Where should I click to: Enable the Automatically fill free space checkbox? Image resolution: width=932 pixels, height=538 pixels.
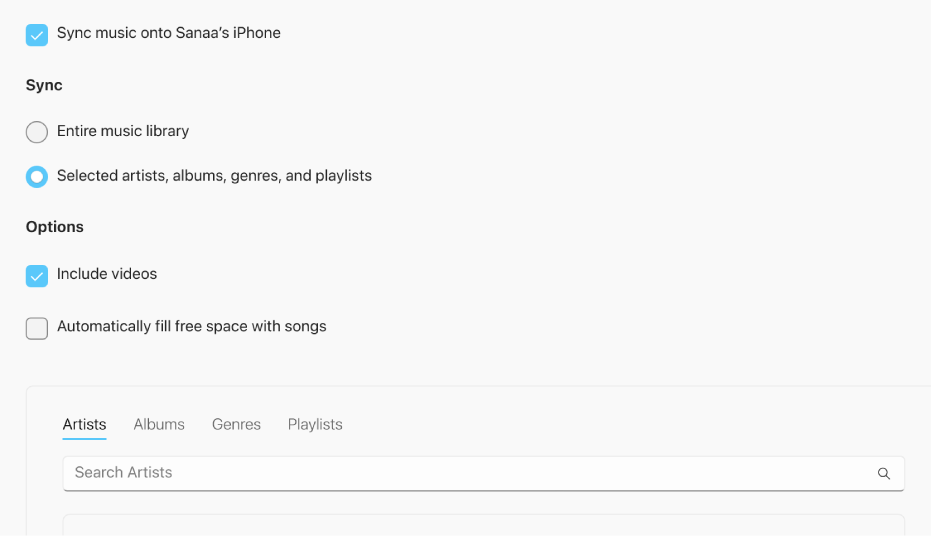[37, 328]
